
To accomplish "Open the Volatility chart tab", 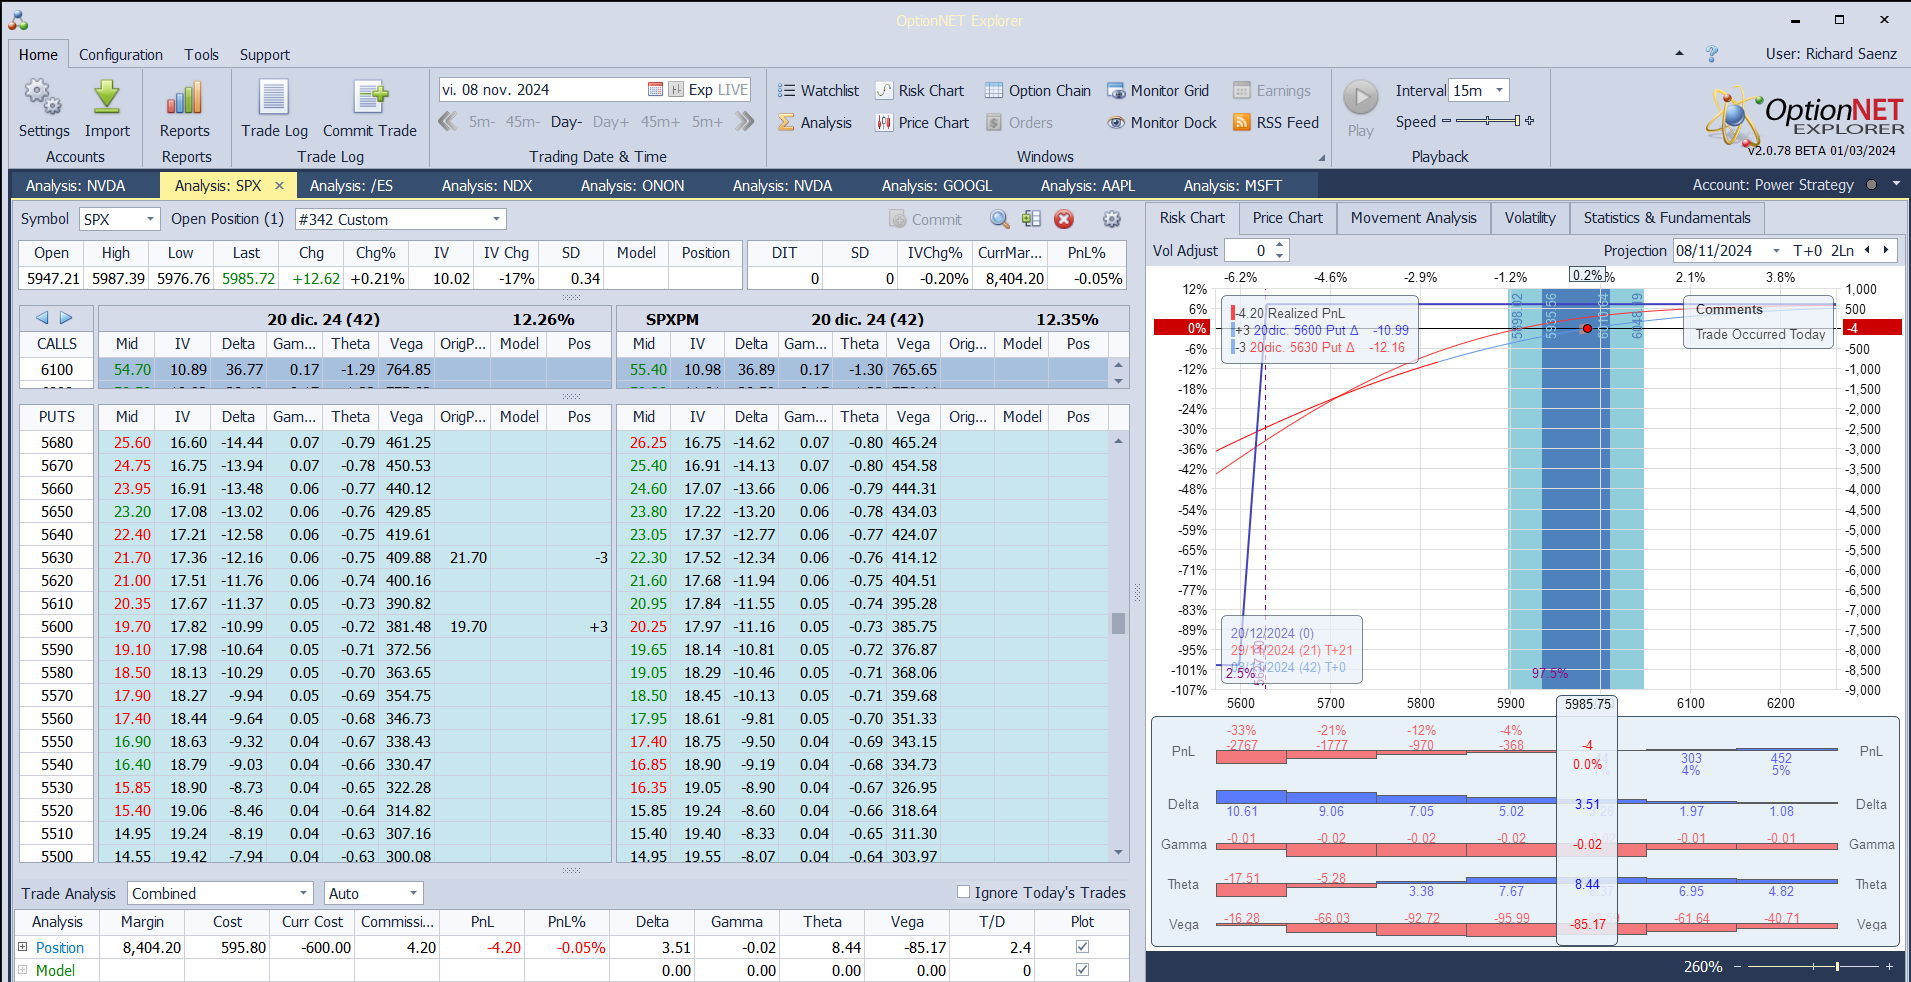I will pos(1530,218).
